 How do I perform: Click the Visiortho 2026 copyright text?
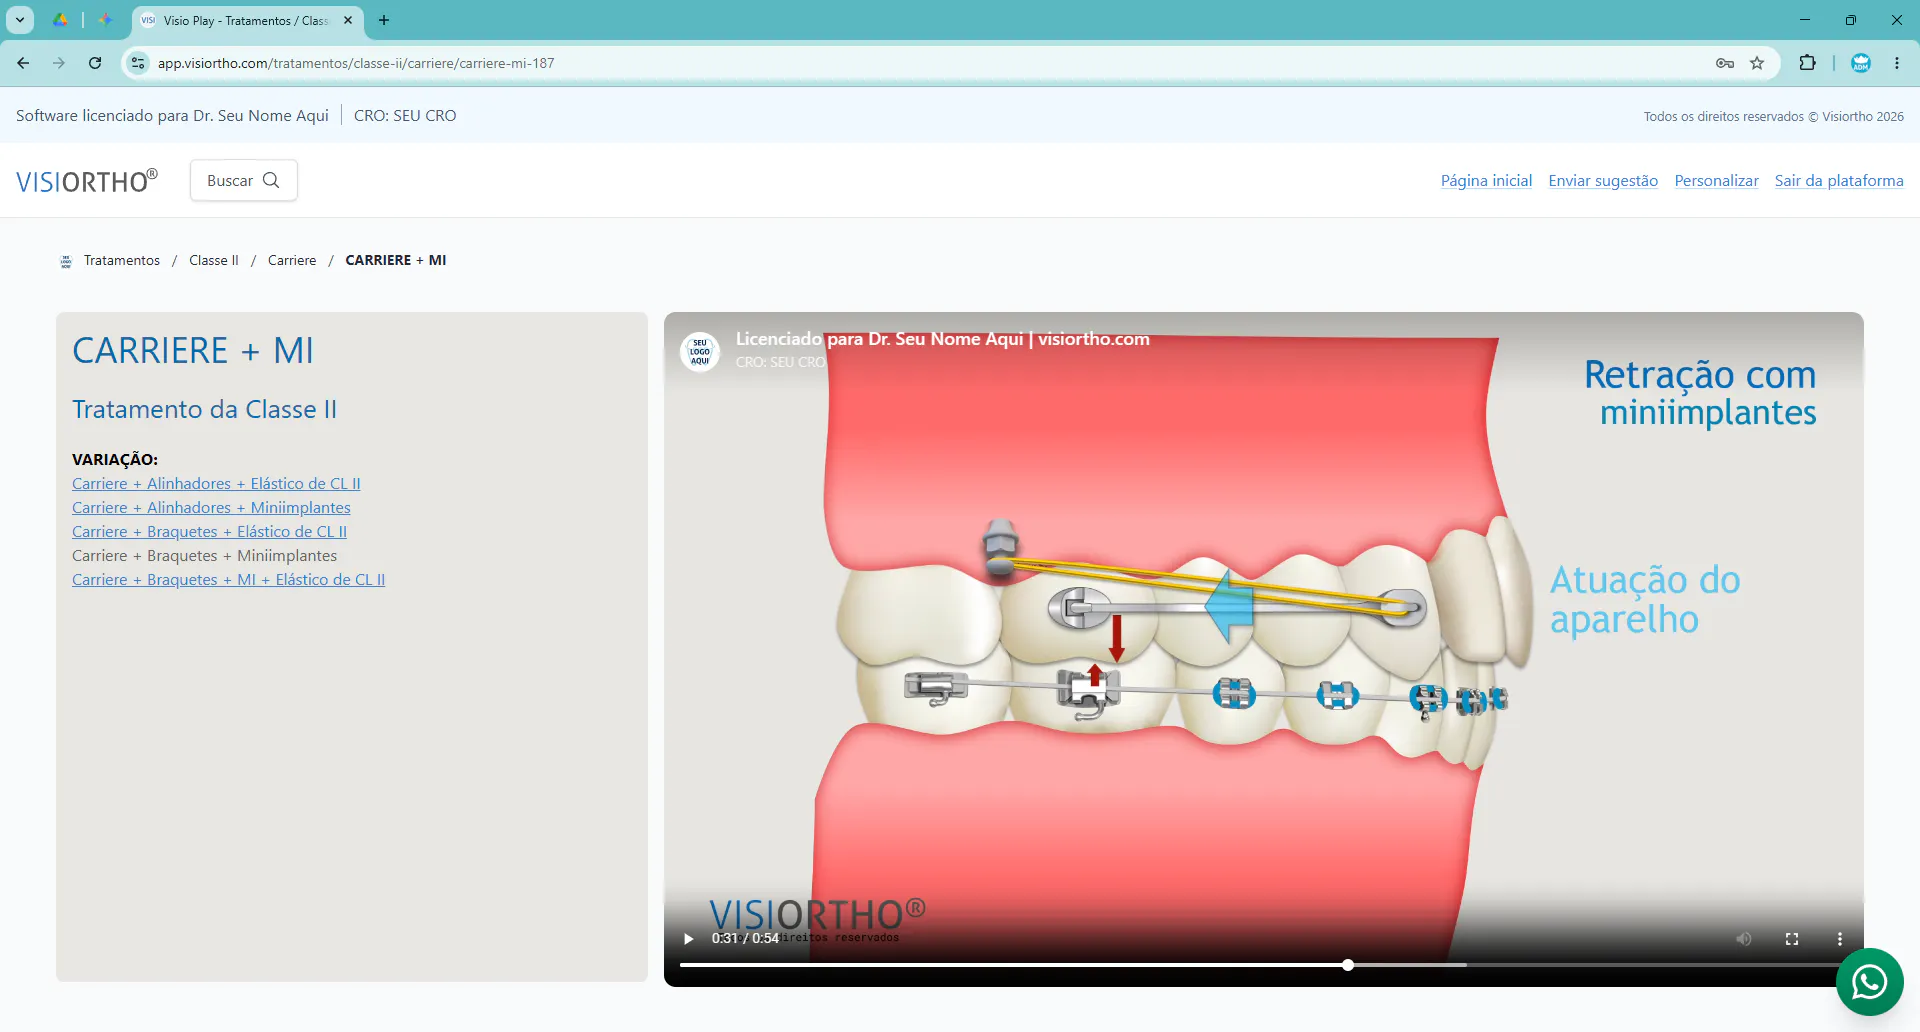1774,117
